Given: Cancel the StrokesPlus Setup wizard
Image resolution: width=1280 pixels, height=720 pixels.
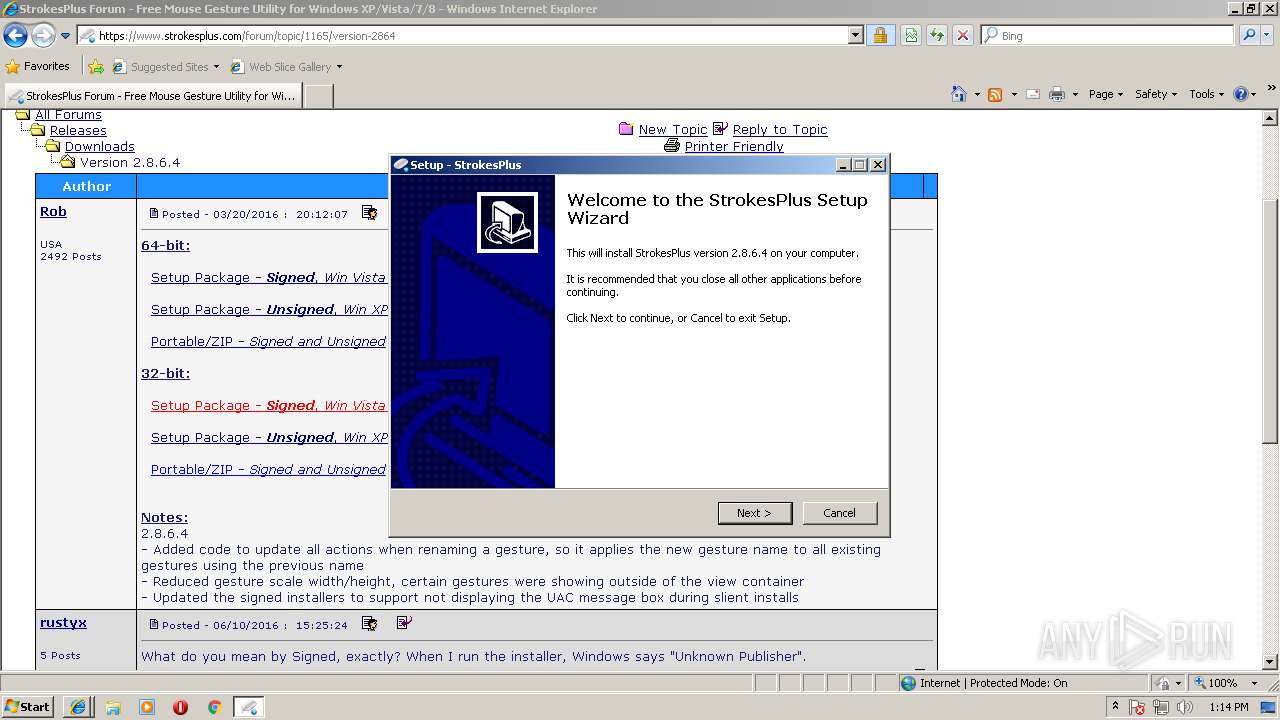Looking at the screenshot, I should tap(840, 513).
